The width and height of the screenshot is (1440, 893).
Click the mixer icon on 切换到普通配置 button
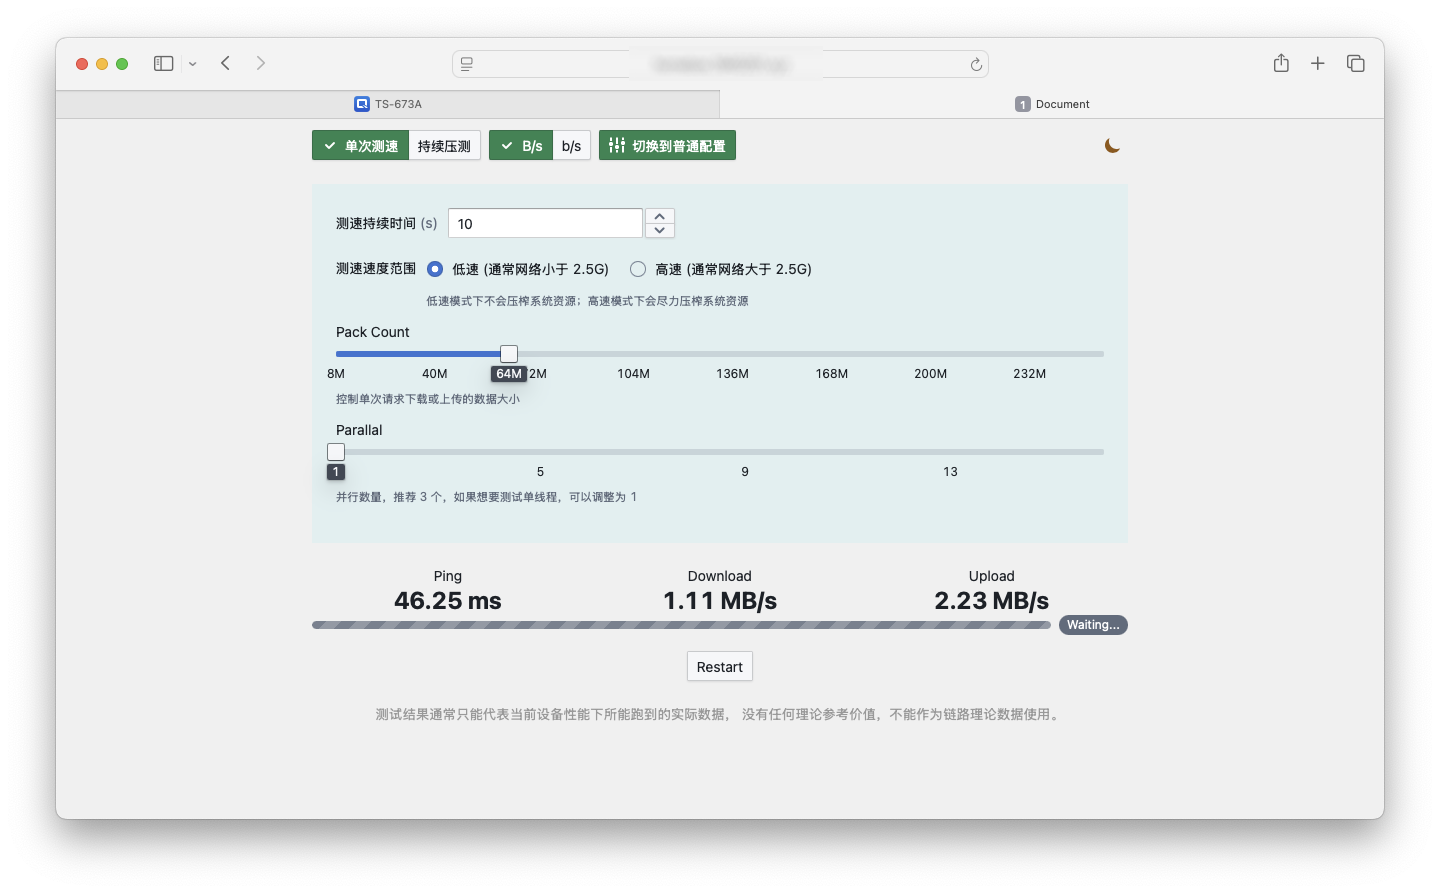pyautogui.click(x=617, y=144)
